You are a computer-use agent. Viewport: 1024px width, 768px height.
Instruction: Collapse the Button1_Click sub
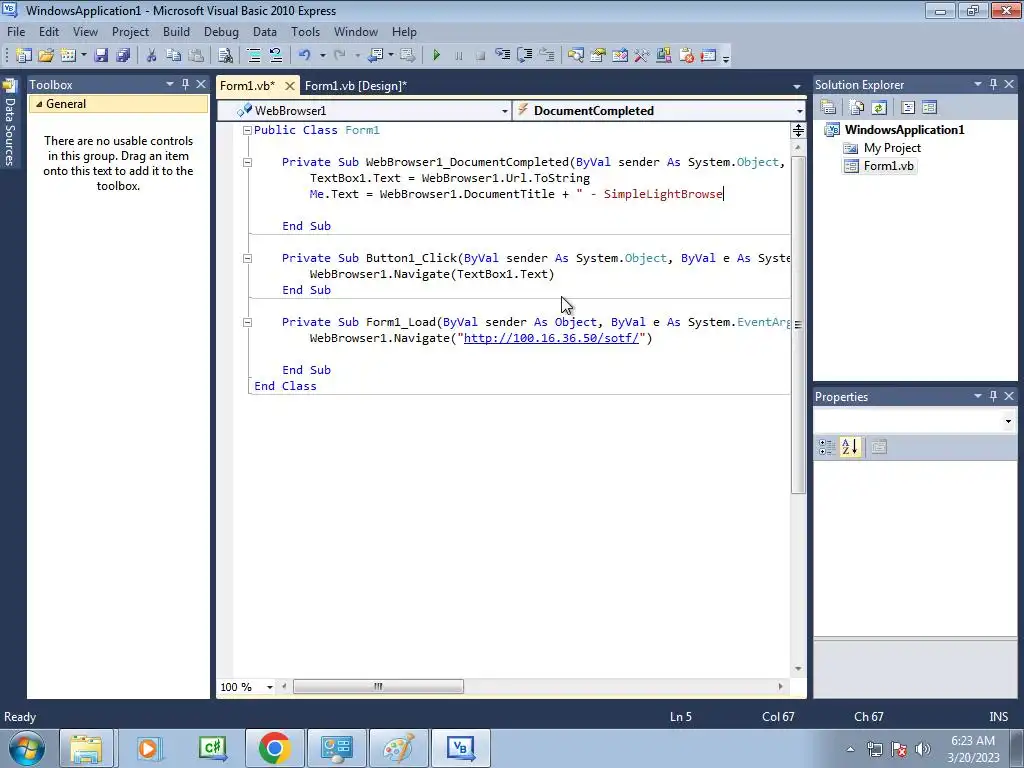click(248, 258)
